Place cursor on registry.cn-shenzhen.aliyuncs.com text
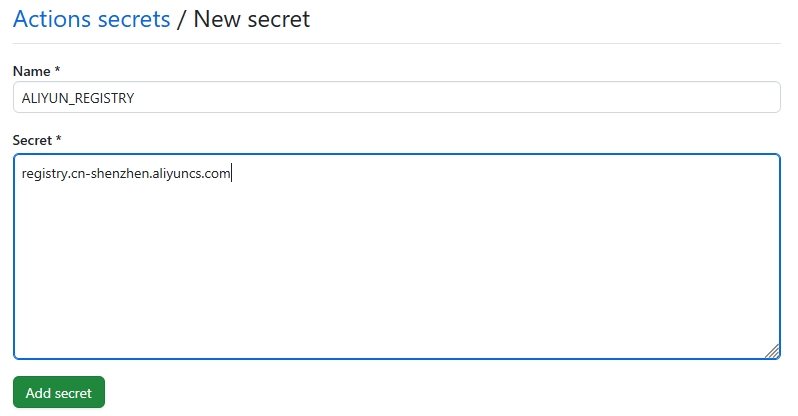Image resolution: width=798 pixels, height=416 pixels. pyautogui.click(x=126, y=174)
